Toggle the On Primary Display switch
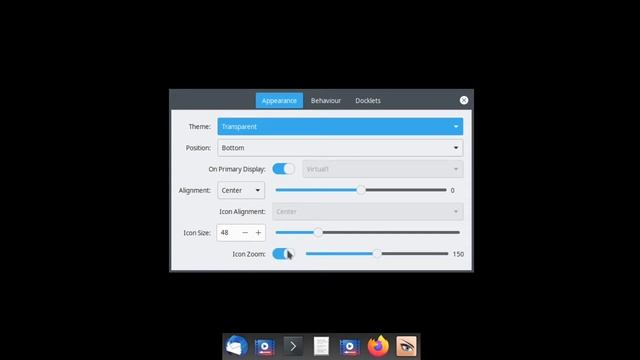The width and height of the screenshot is (640, 360). (x=283, y=169)
